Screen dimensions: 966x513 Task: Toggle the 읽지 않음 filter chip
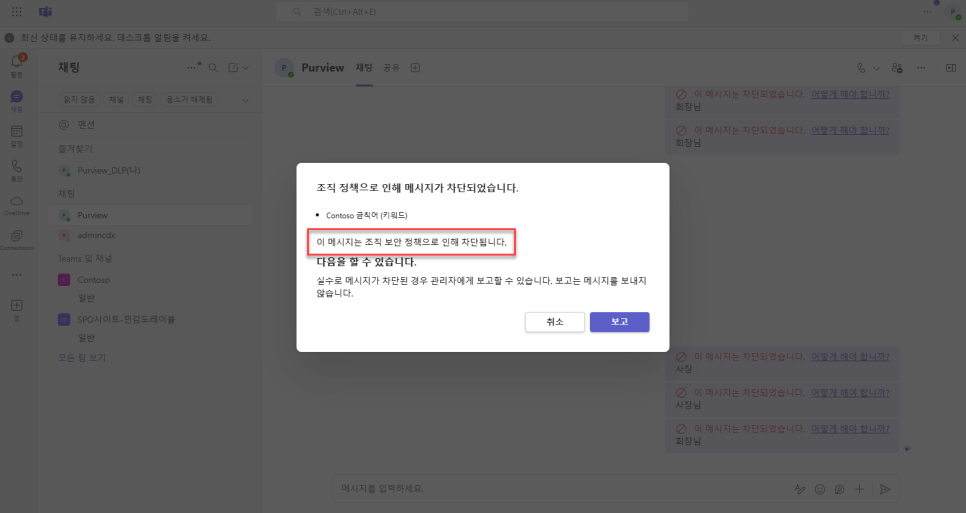click(x=79, y=99)
